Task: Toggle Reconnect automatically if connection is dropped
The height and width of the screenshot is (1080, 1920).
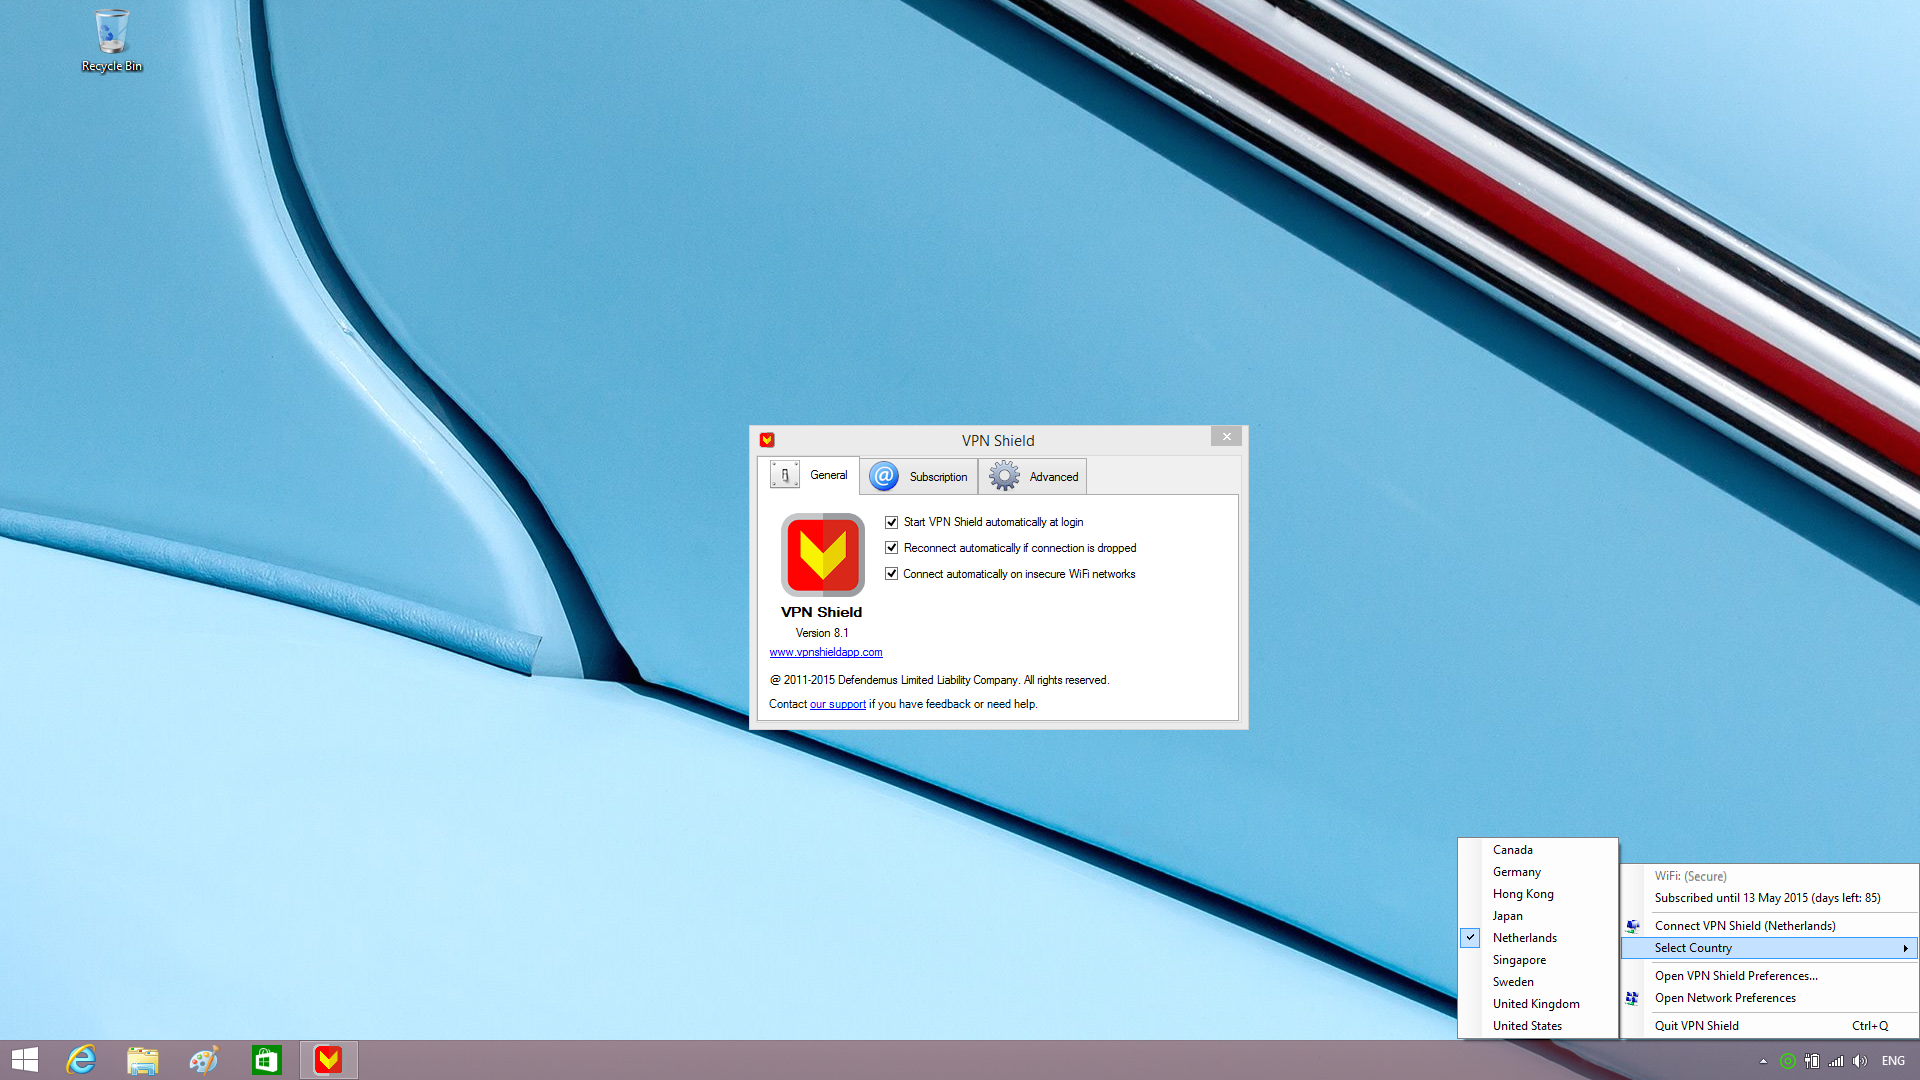Action: 891,548
